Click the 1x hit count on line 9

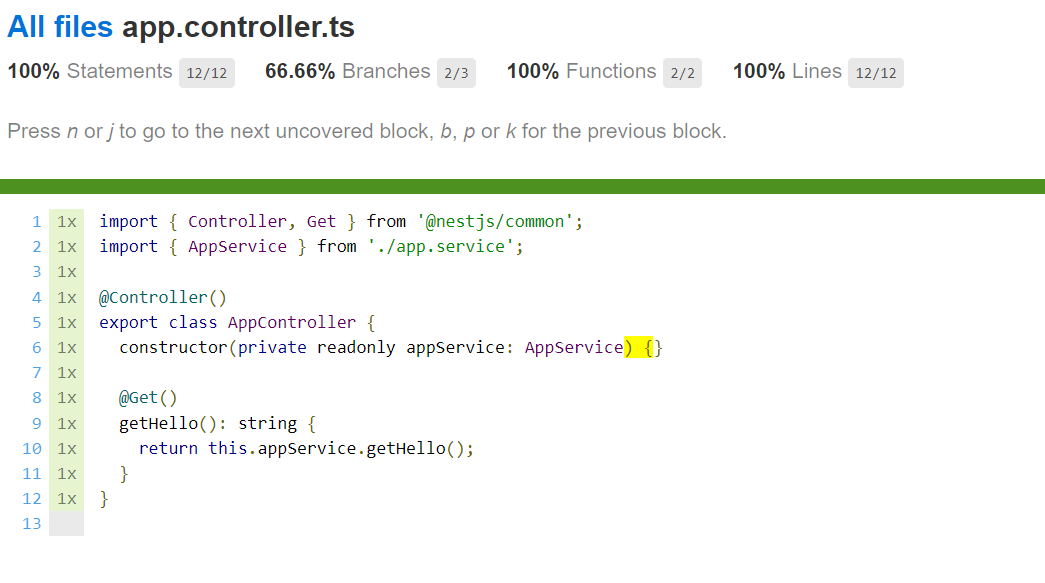pyautogui.click(x=67, y=424)
